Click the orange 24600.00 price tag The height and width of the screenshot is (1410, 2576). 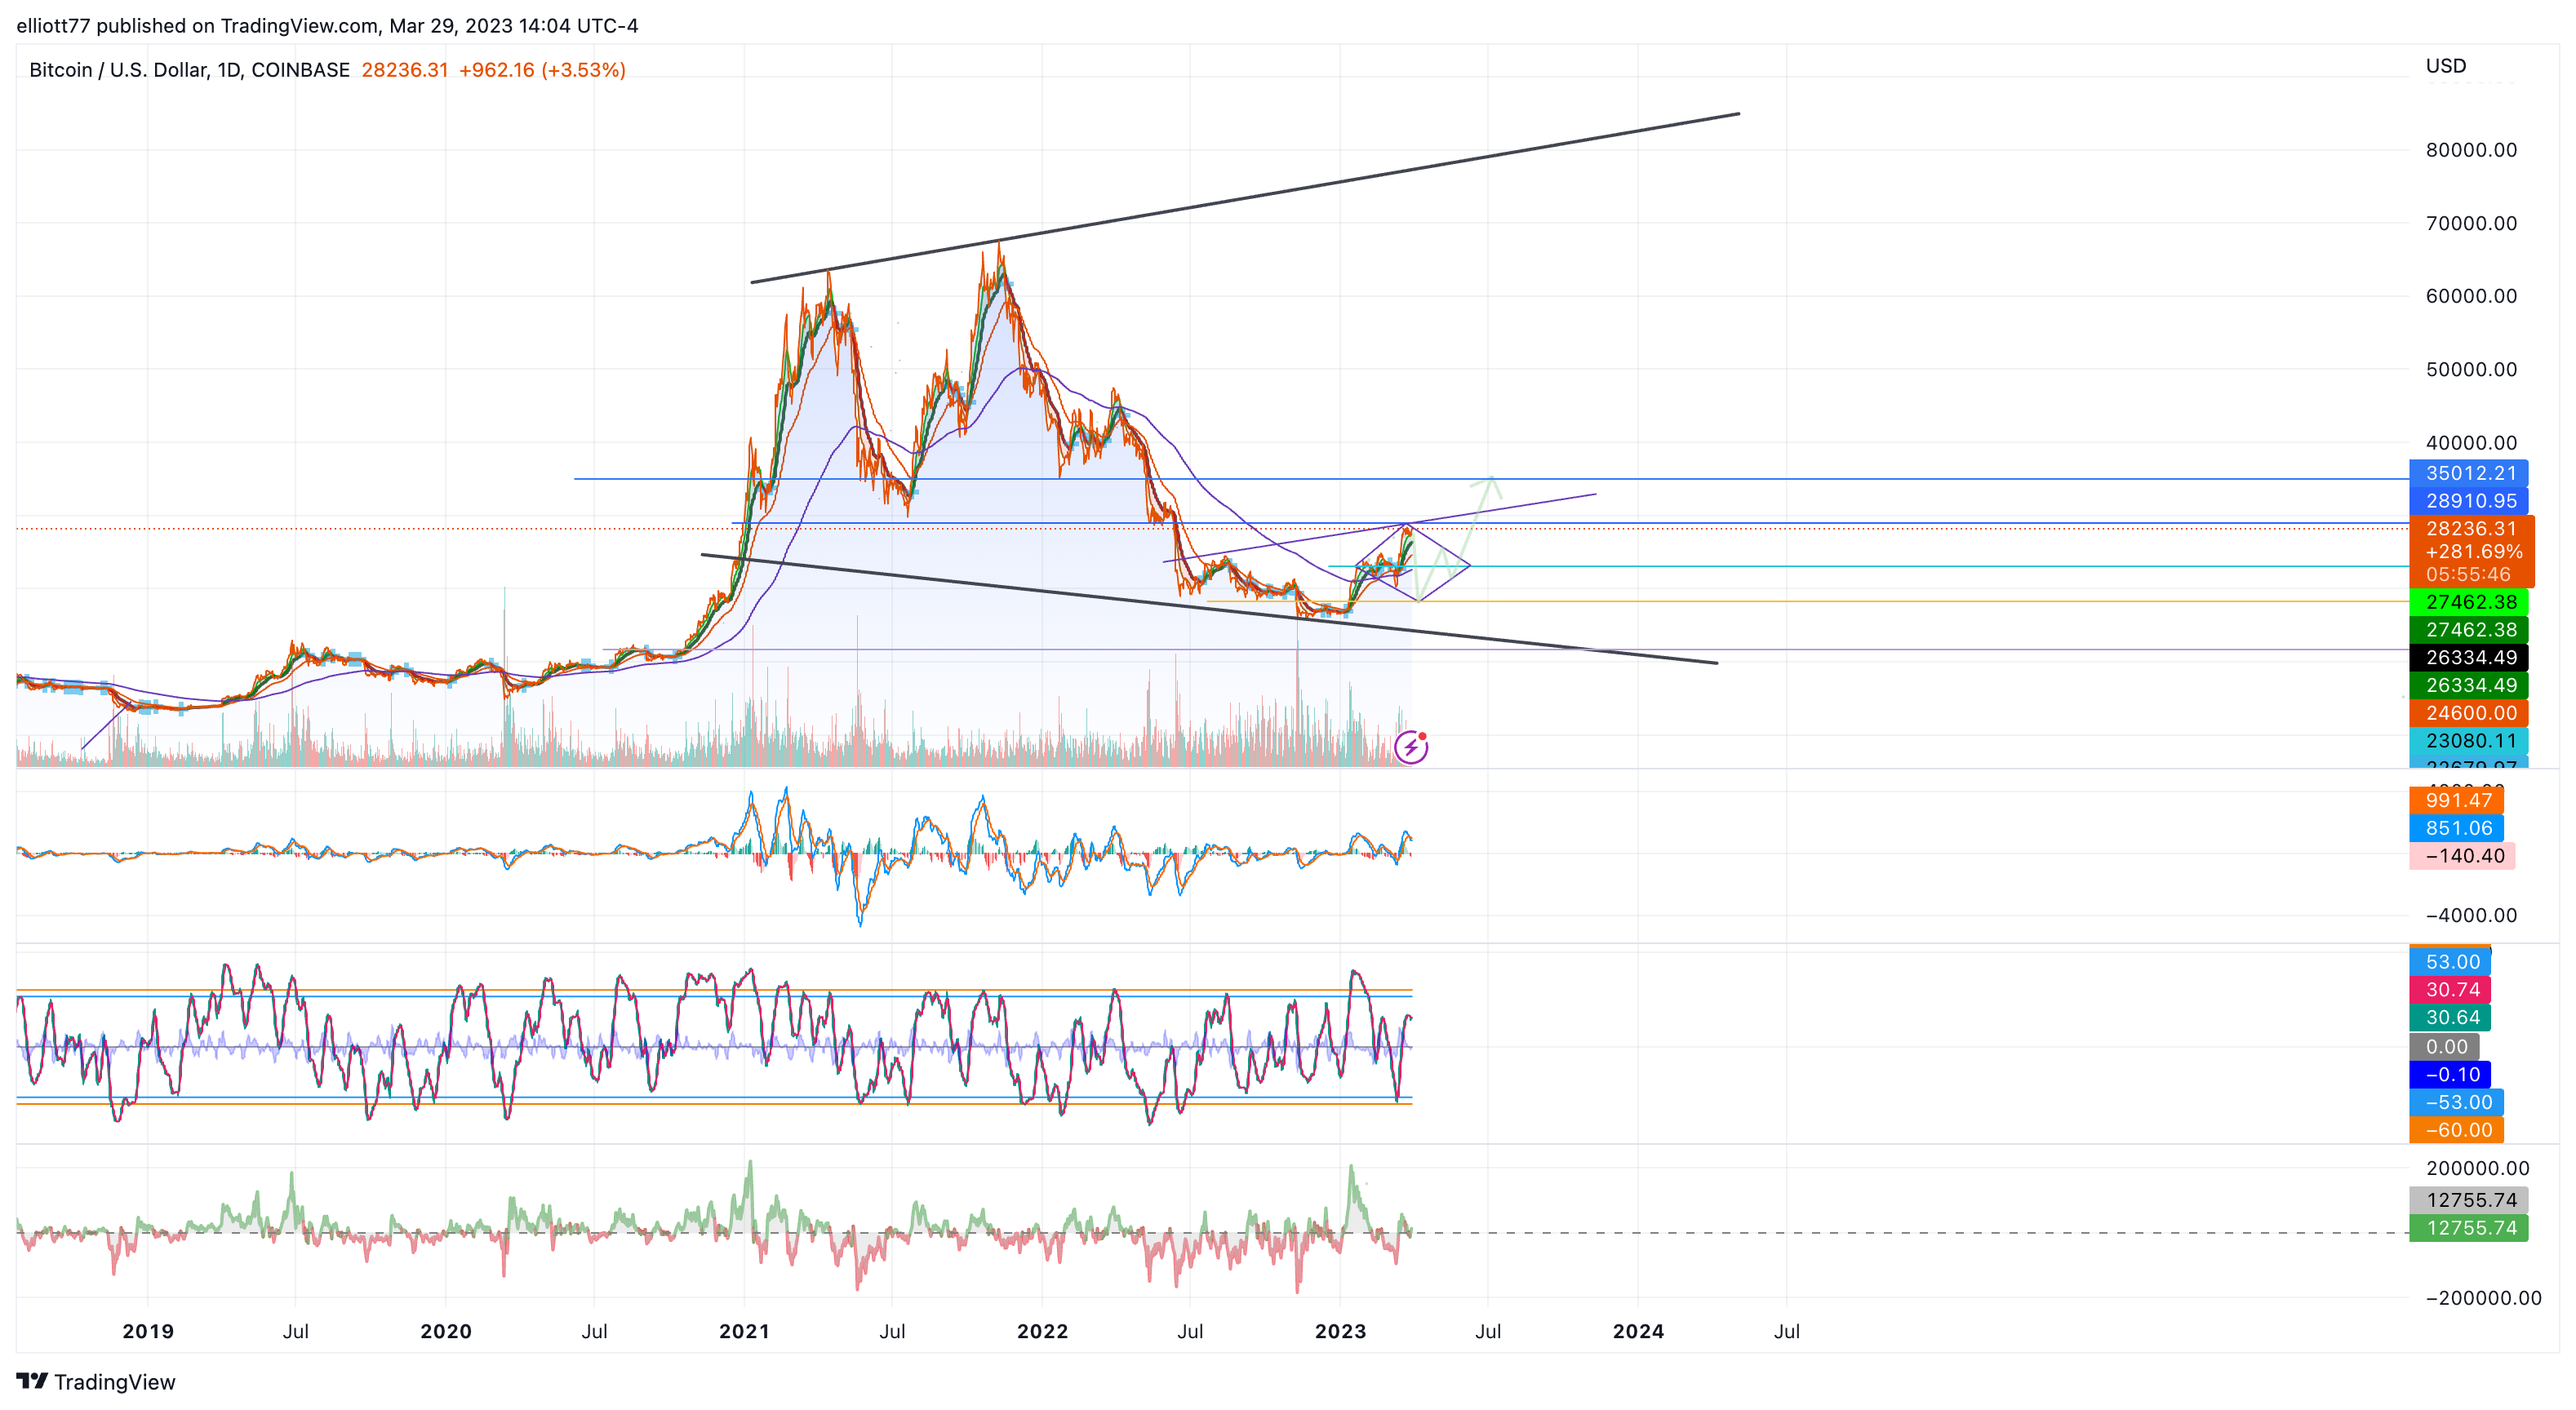(x=2469, y=713)
